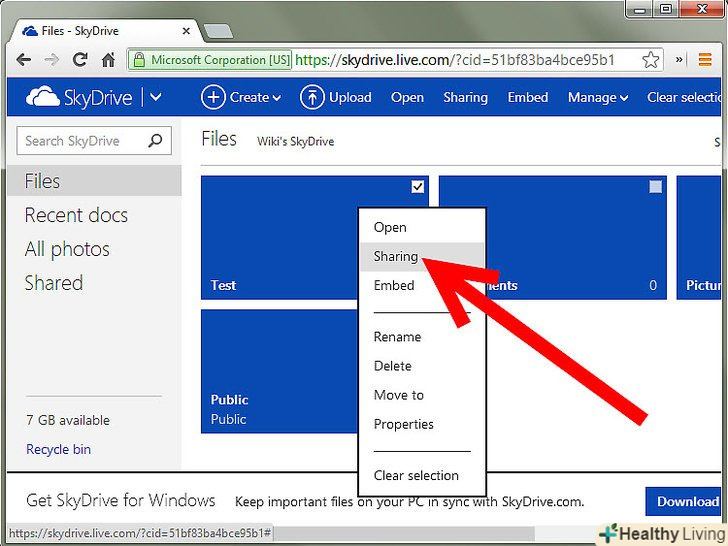This screenshot has height=546, width=728.
Task: Select the Public folder tile
Action: [x=280, y=371]
